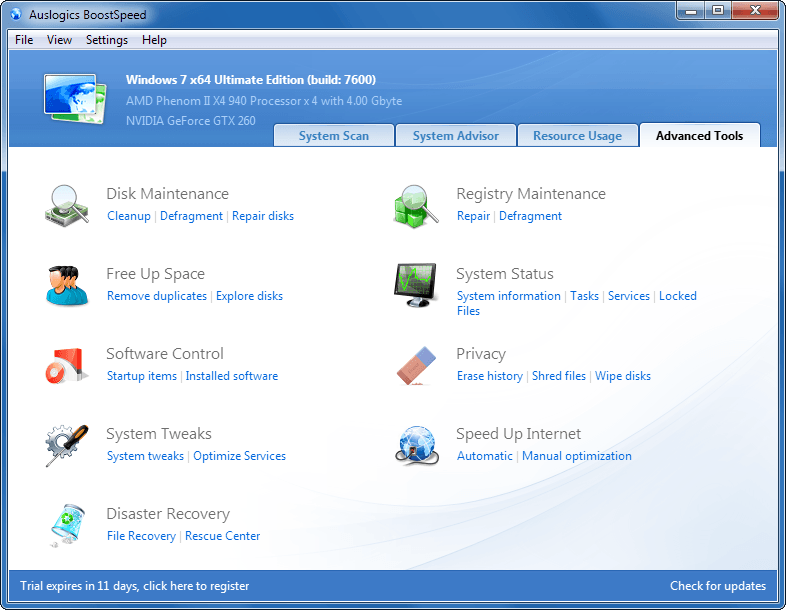The height and width of the screenshot is (610, 786).
Task: Click the Shred files link
Action: [x=559, y=376]
